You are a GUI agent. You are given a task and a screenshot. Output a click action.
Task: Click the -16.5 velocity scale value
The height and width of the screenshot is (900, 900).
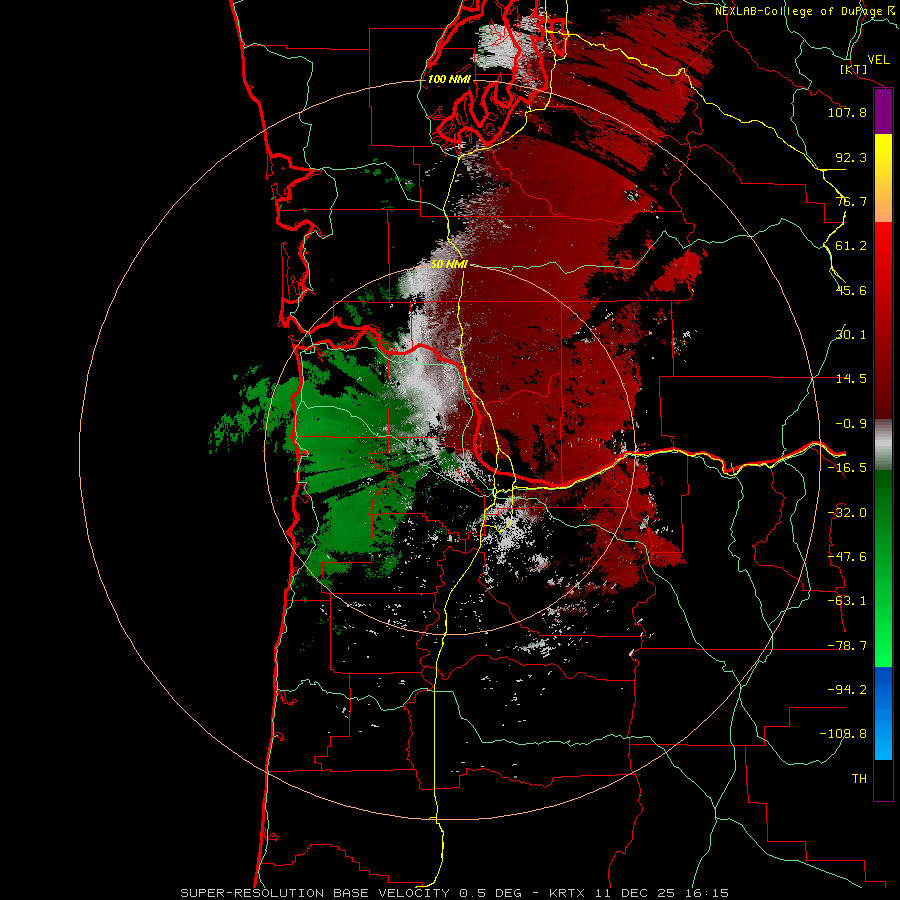tap(847, 468)
